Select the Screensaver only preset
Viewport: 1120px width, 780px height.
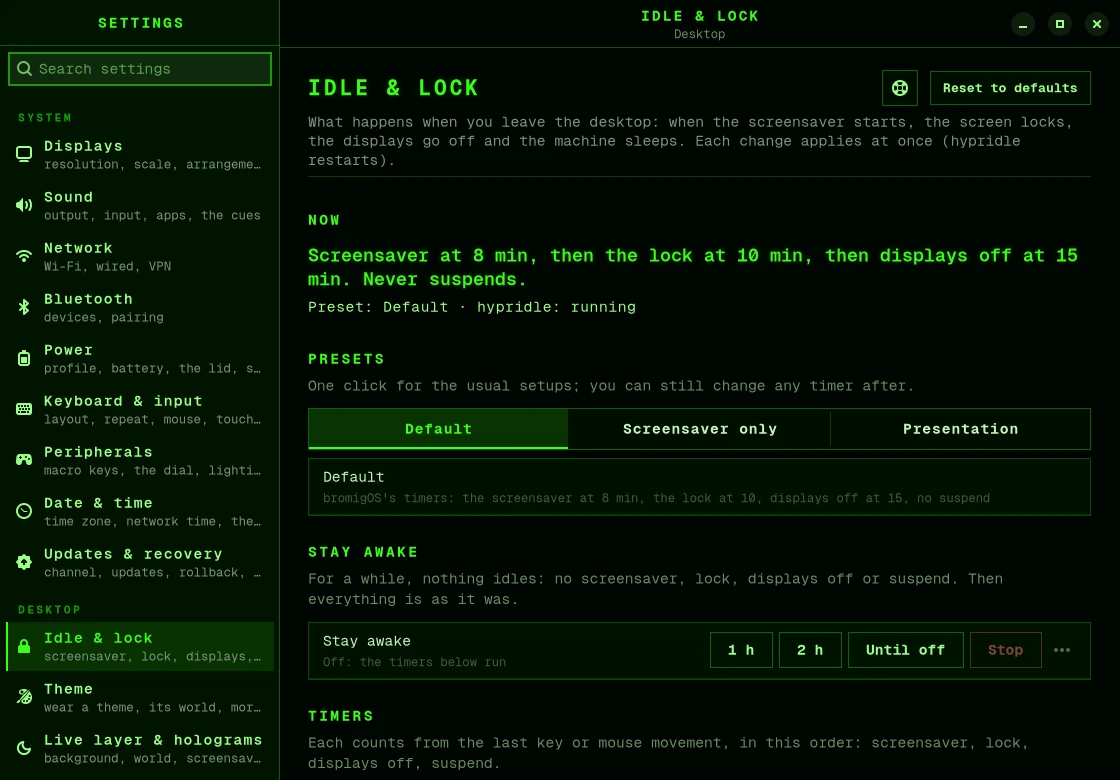(x=699, y=429)
